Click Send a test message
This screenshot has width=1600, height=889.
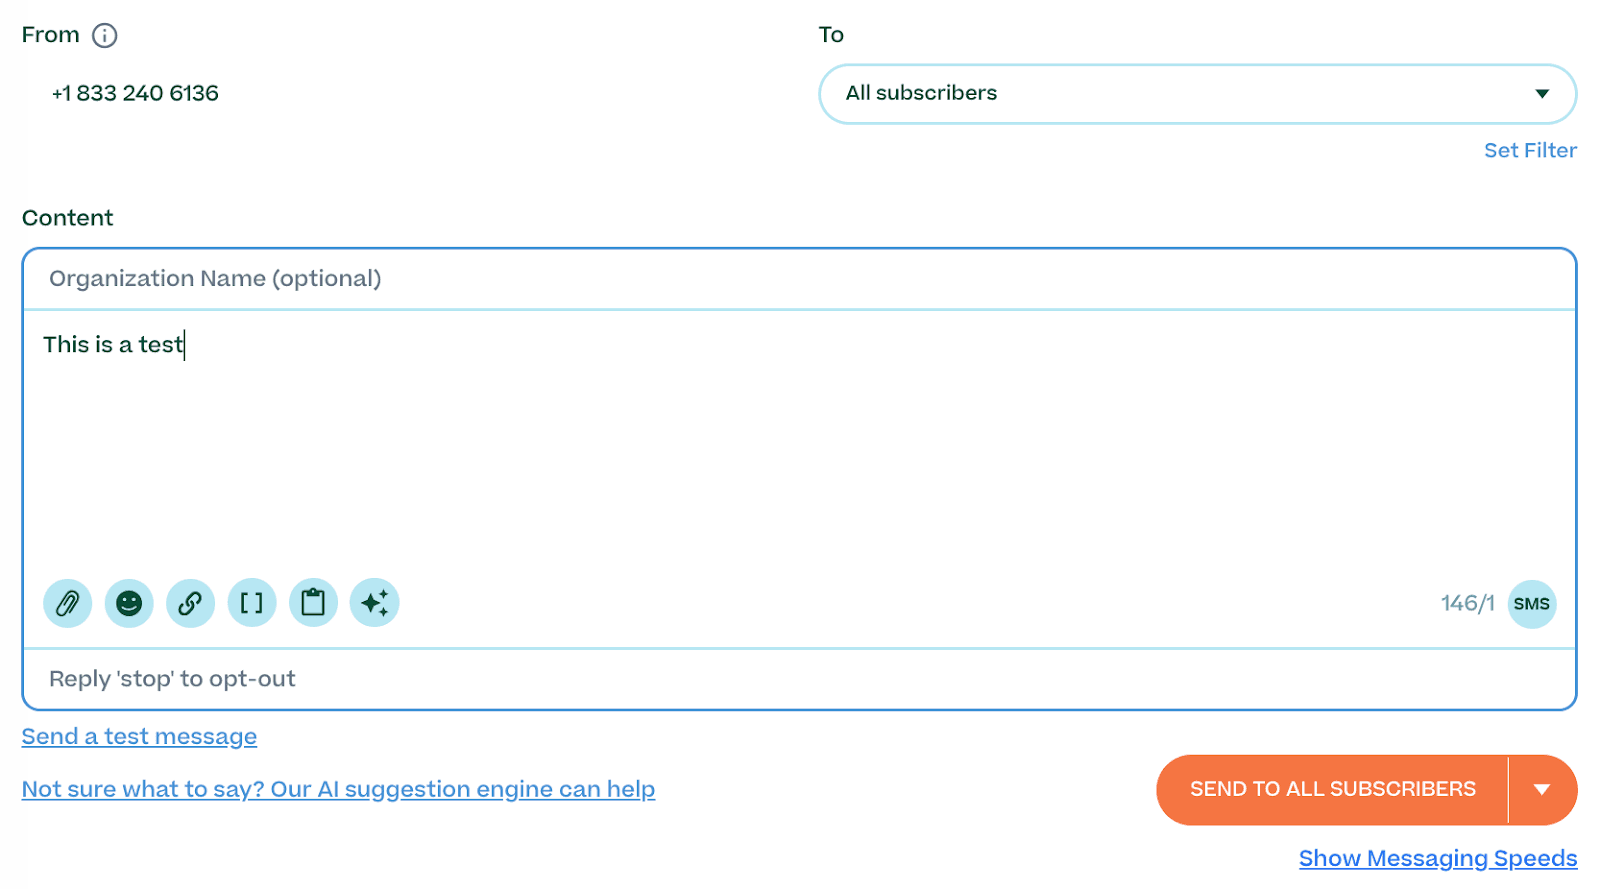(x=138, y=736)
